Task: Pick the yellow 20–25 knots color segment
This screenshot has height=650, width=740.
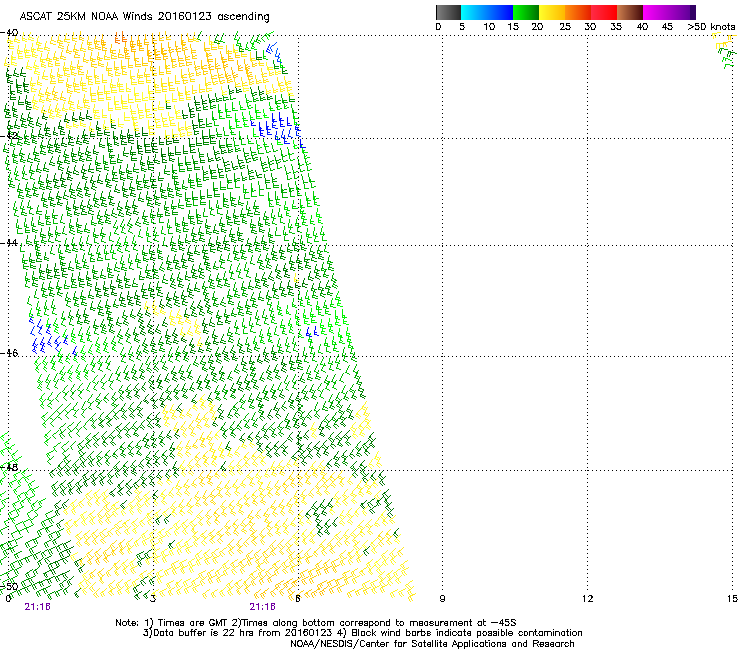Action: click(552, 12)
